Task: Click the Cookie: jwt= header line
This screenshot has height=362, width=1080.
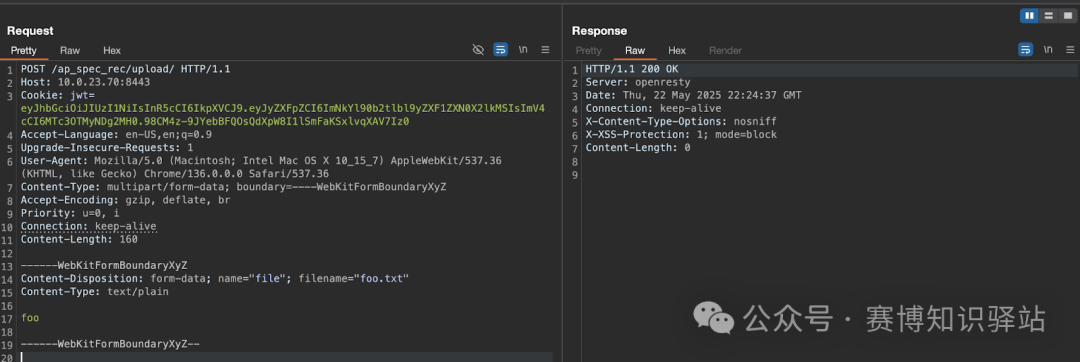Action: tap(58, 96)
